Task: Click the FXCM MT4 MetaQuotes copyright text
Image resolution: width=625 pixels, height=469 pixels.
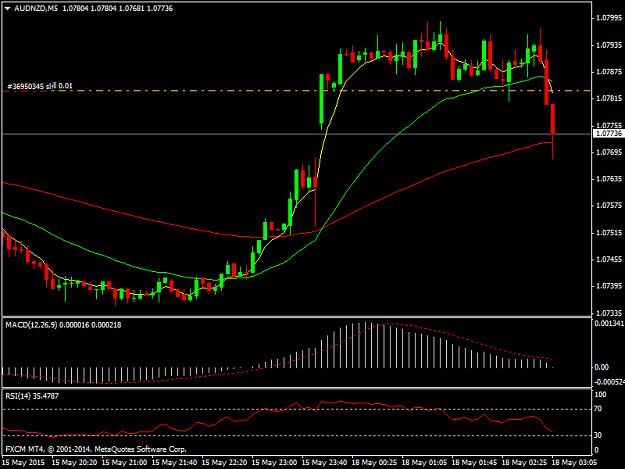Action: point(96,449)
